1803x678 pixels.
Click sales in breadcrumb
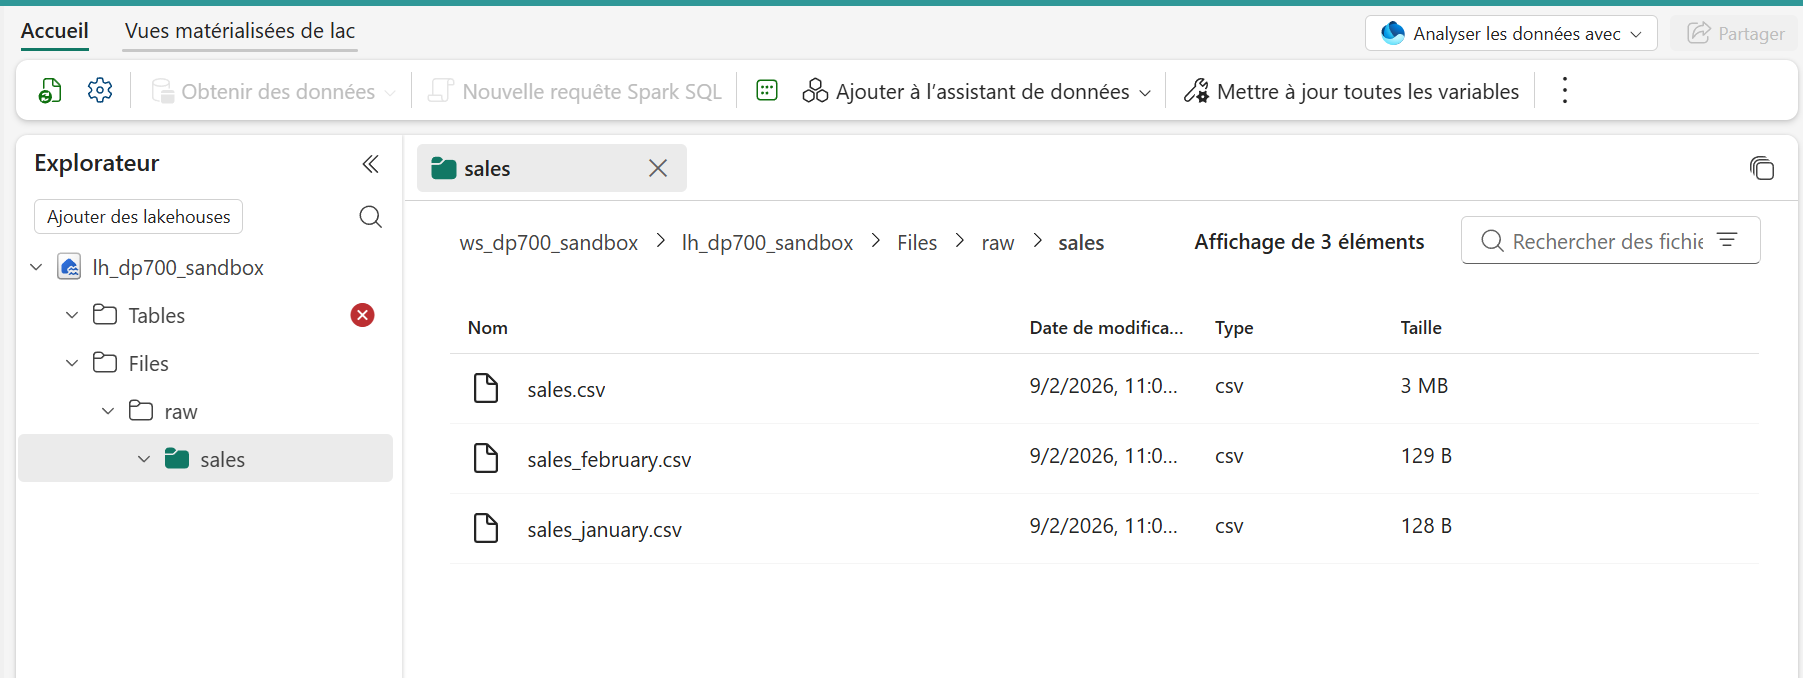point(1081,242)
